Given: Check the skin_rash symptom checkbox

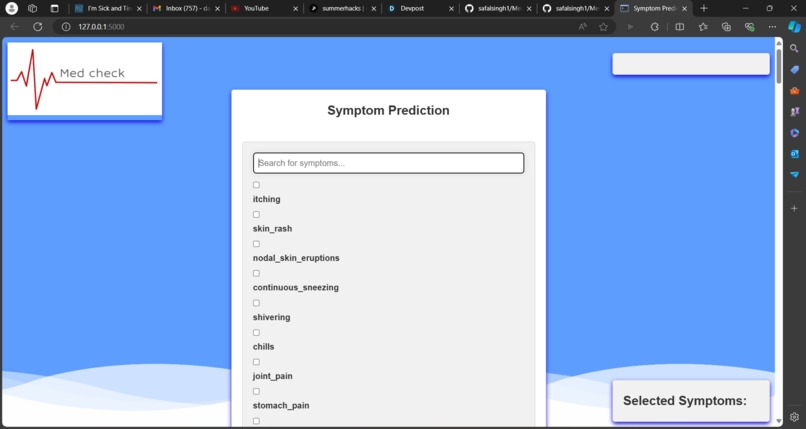Looking at the screenshot, I should tap(256, 214).
